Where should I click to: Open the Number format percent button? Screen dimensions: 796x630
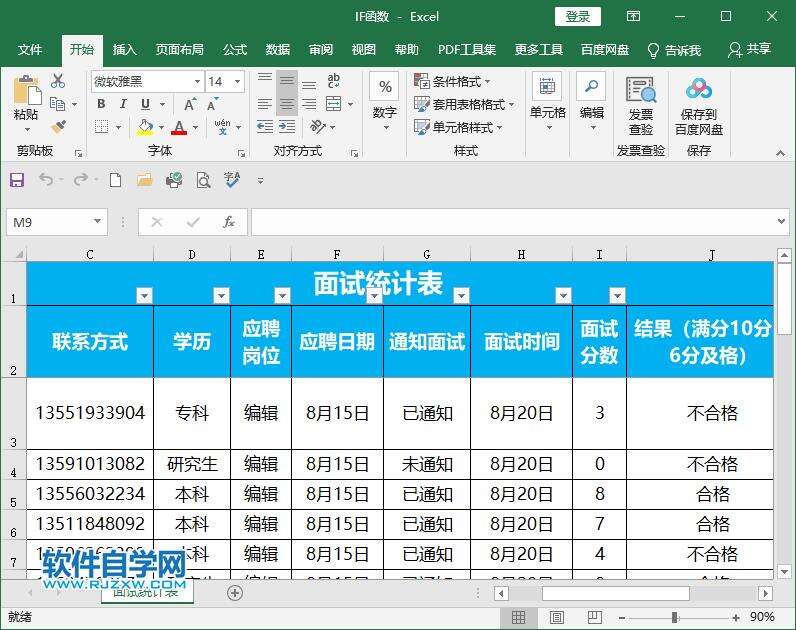click(385, 87)
